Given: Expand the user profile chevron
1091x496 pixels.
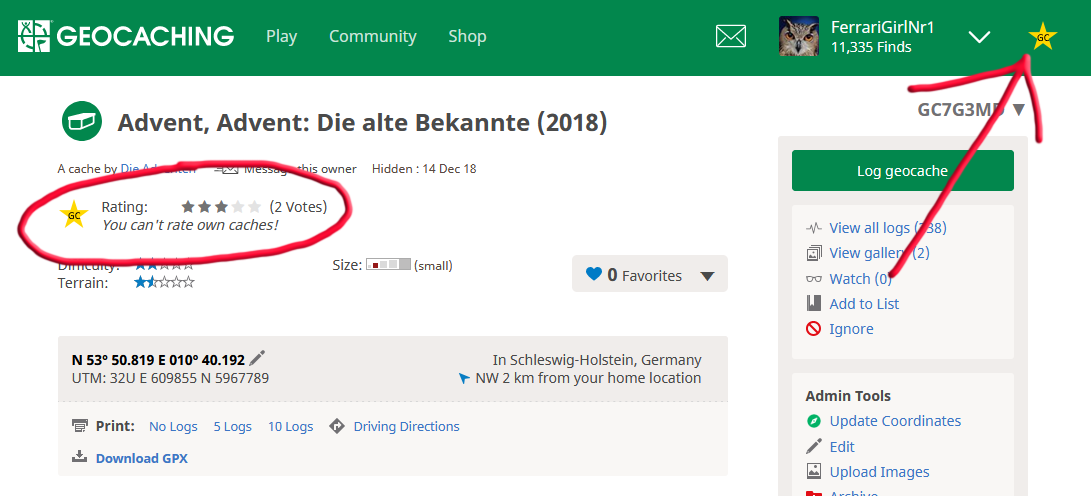Looking at the screenshot, I should [x=980, y=37].
